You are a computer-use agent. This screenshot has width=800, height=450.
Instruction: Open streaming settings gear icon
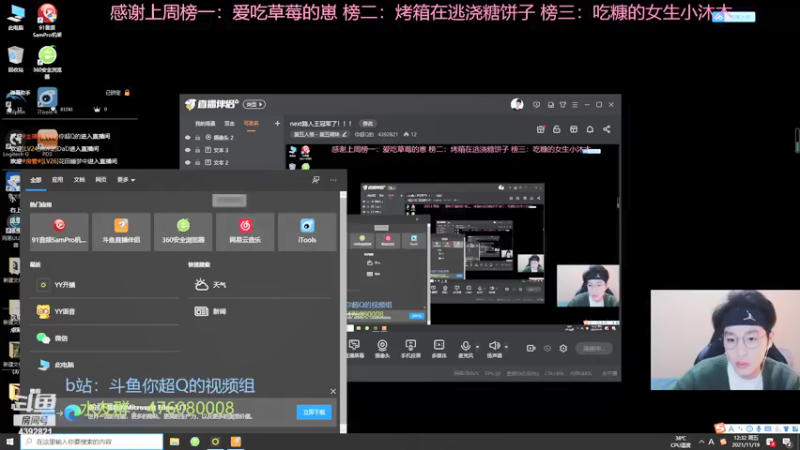tap(563, 348)
